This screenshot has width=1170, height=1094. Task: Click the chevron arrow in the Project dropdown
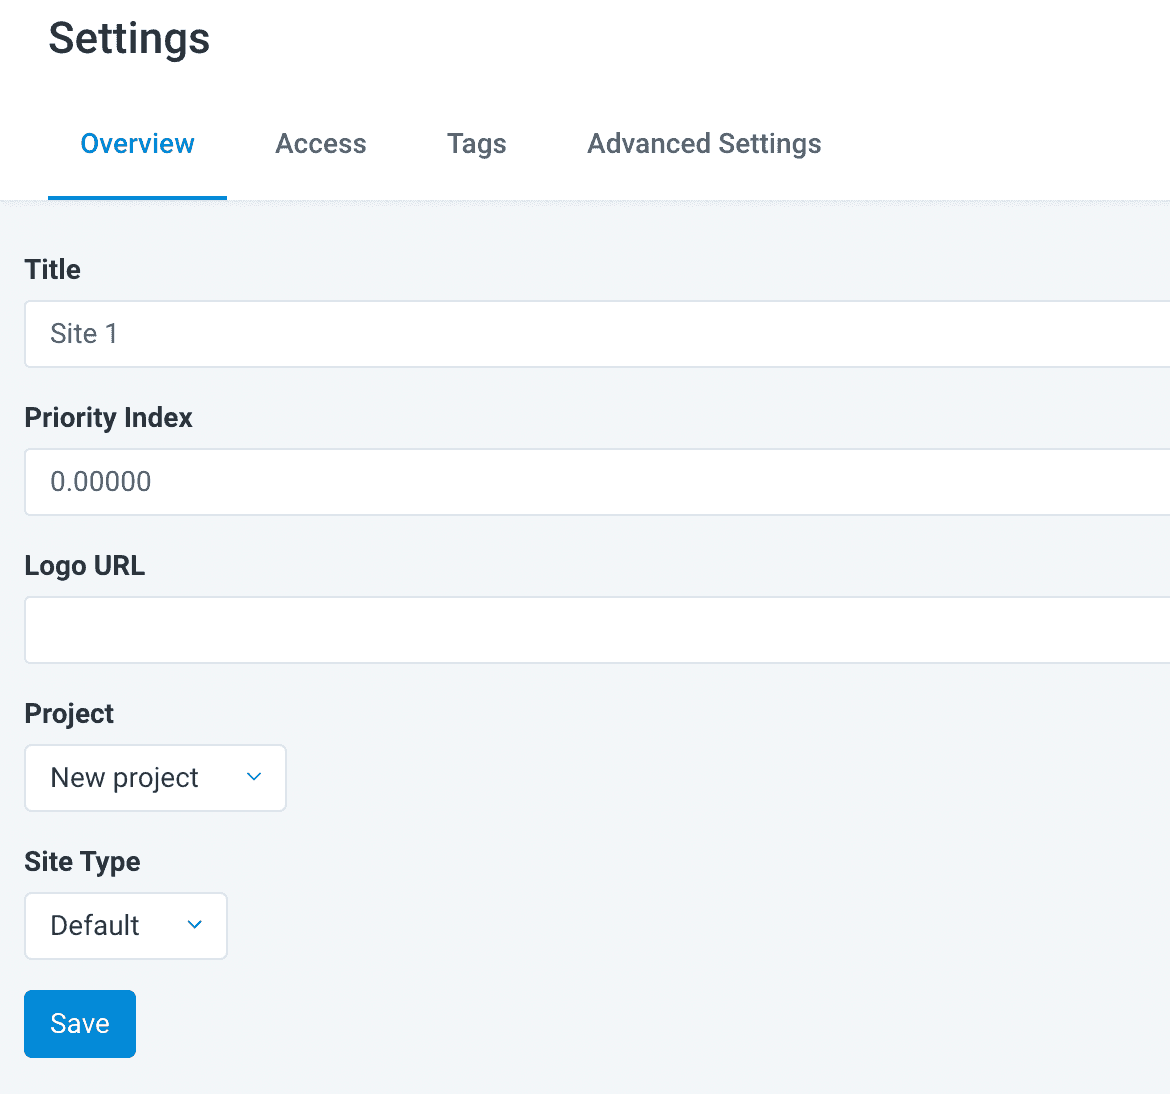[254, 777]
